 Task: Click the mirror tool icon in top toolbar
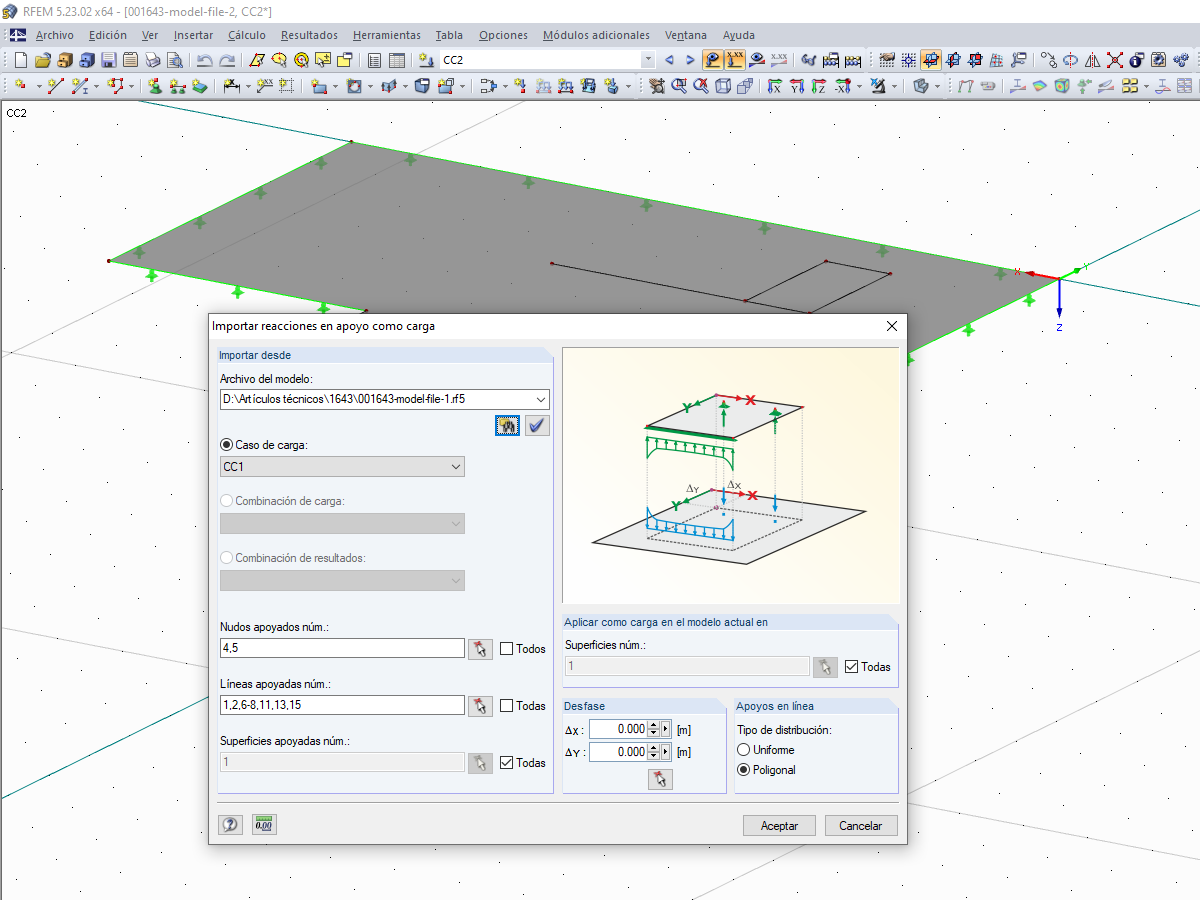(x=1093, y=60)
